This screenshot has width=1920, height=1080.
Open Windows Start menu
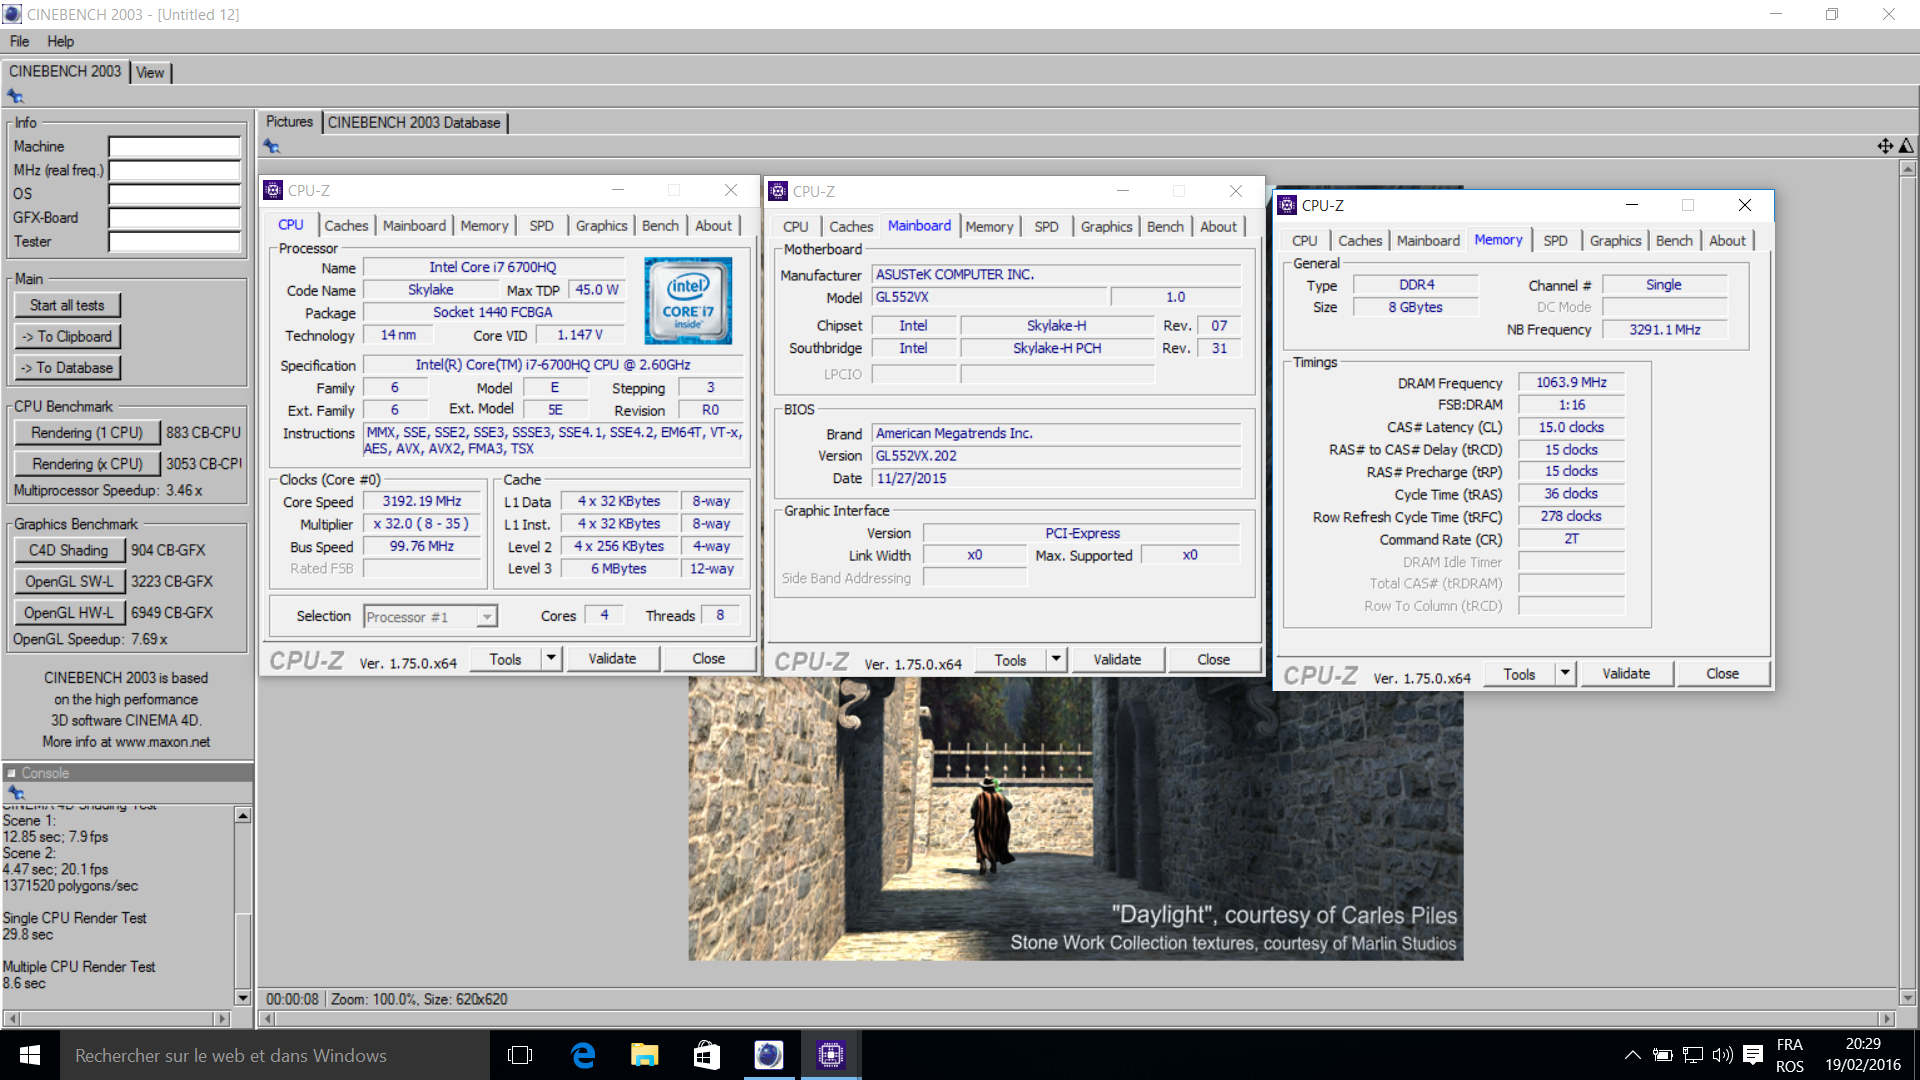click(x=30, y=1055)
